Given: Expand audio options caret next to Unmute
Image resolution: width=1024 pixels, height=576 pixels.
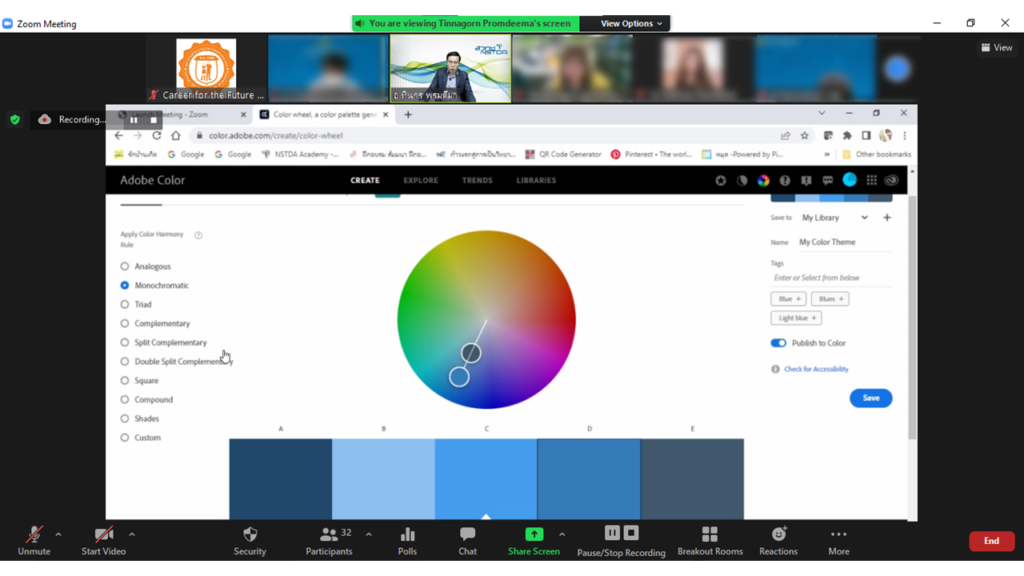Looking at the screenshot, I should pos(58,535).
